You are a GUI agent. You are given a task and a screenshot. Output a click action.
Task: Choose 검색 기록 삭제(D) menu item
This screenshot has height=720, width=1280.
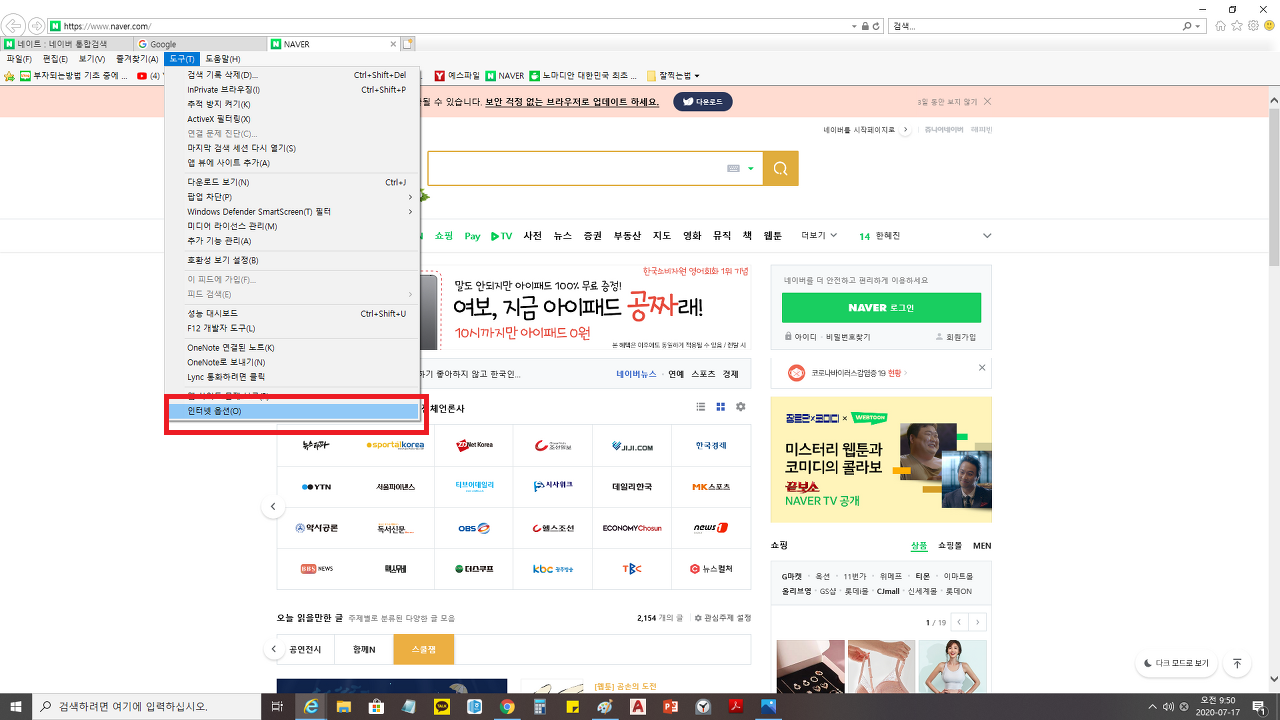(292, 75)
